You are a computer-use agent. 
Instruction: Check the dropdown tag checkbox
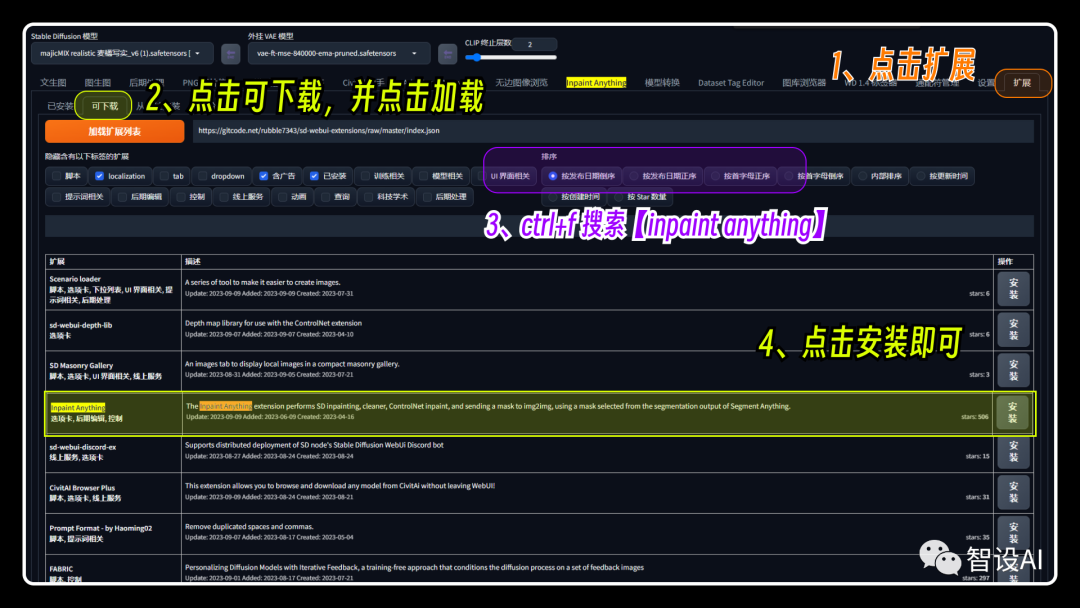coord(202,176)
